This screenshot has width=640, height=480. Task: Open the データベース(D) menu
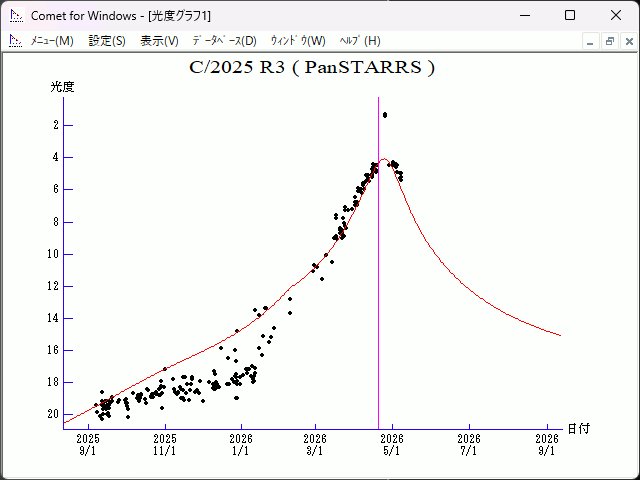[x=224, y=41]
